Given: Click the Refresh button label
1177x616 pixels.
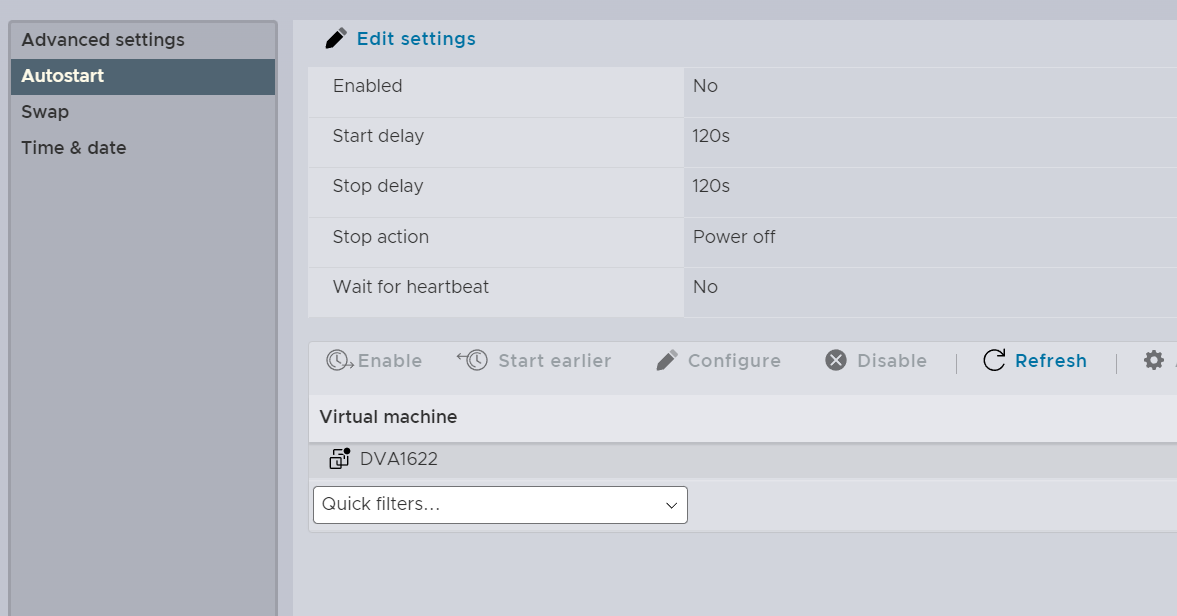Looking at the screenshot, I should pos(1051,360).
